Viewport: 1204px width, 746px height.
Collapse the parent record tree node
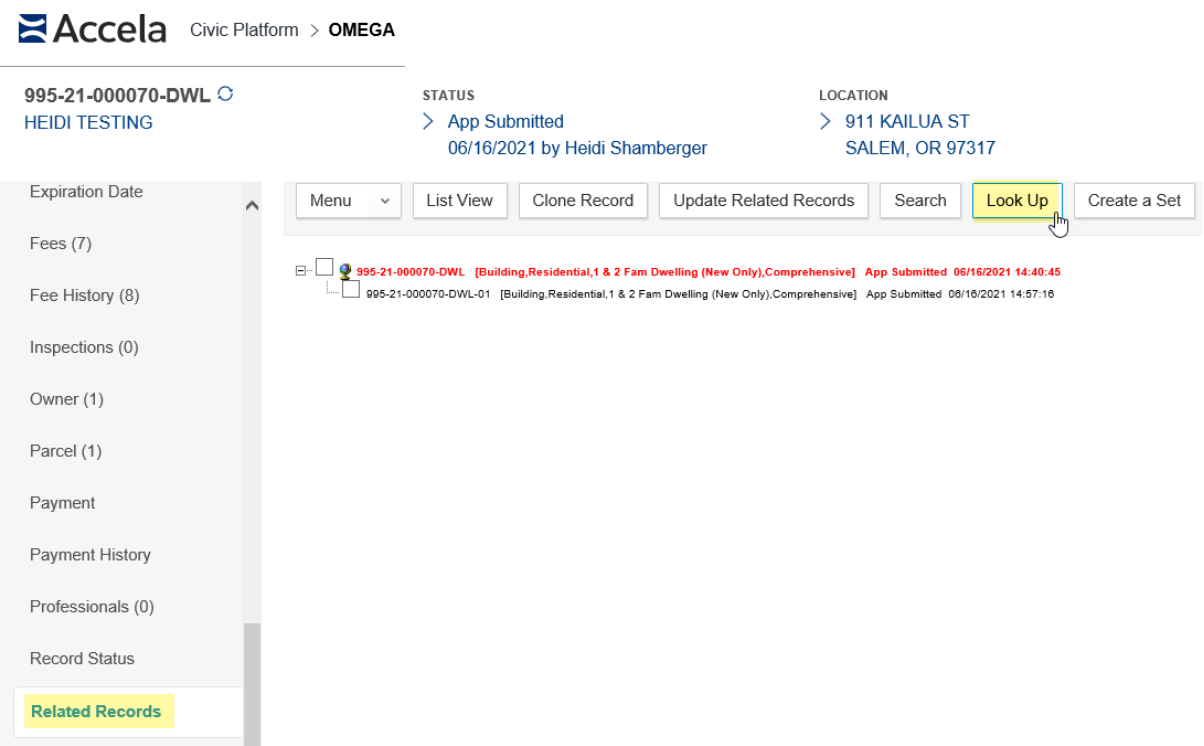(301, 271)
